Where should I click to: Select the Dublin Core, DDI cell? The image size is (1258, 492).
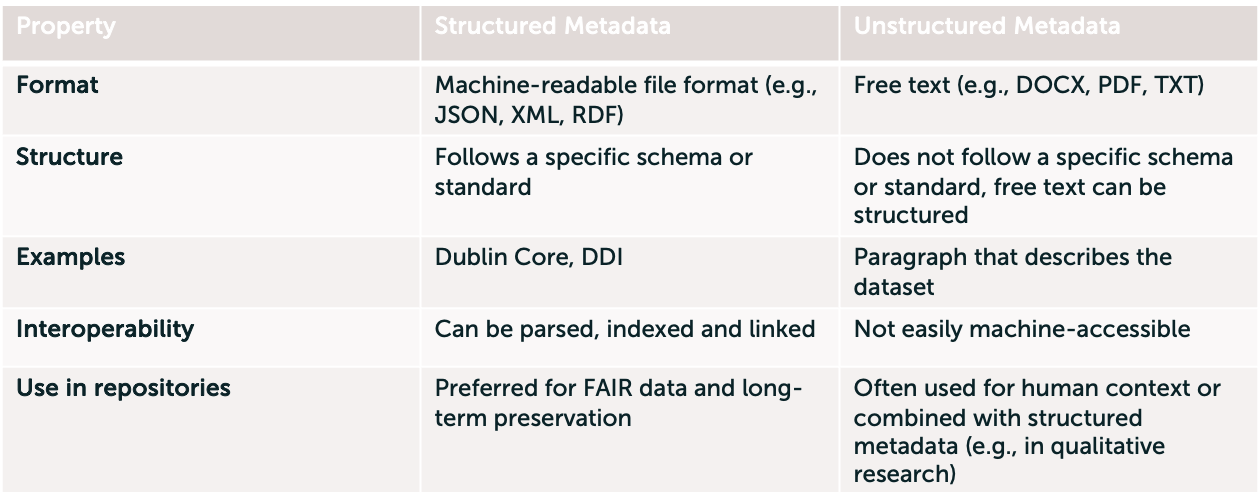pyautogui.click(x=527, y=258)
